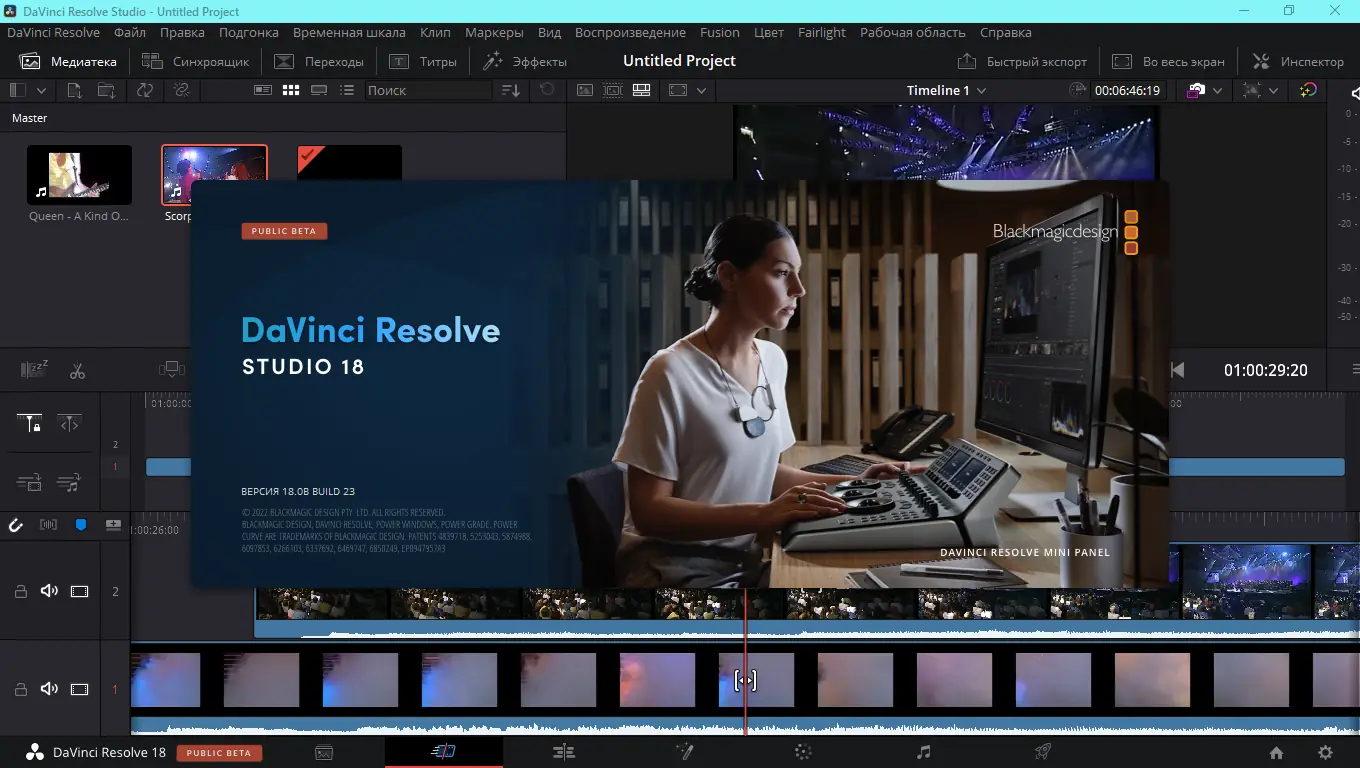
Task: Expand the viewer fit-size dropdown arrow
Action: 701,90
